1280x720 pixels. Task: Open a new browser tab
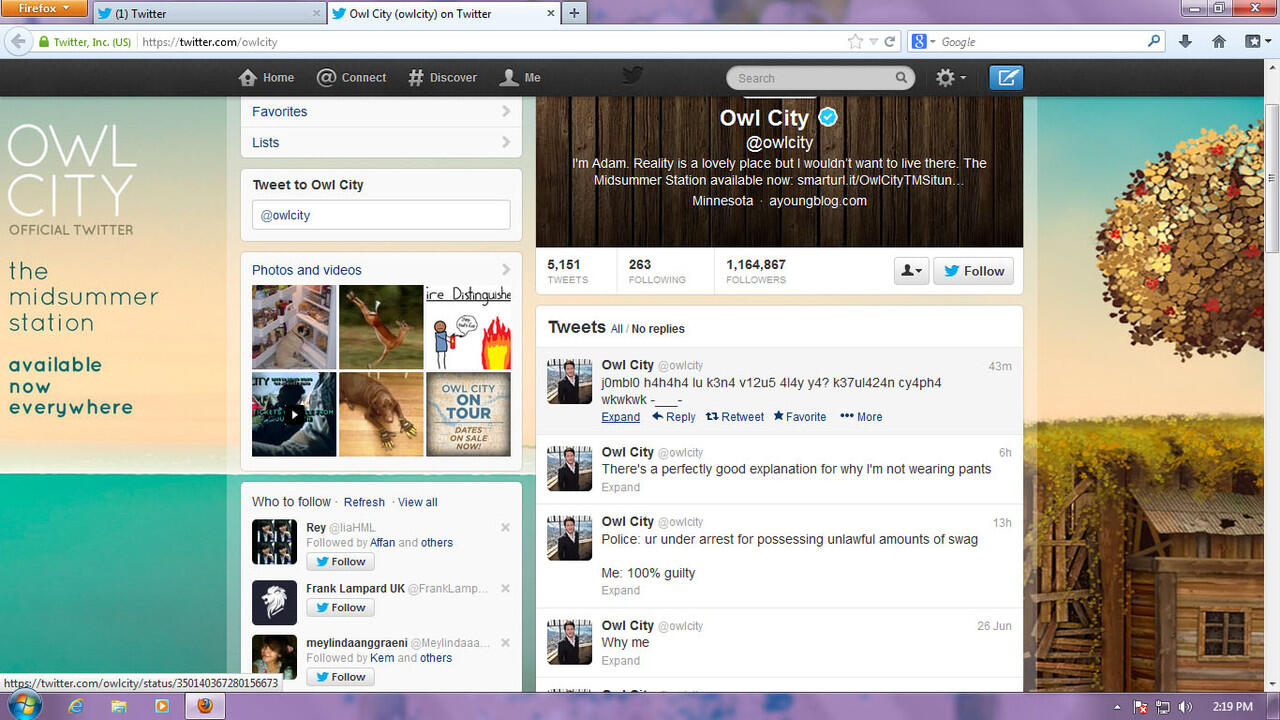(x=574, y=13)
